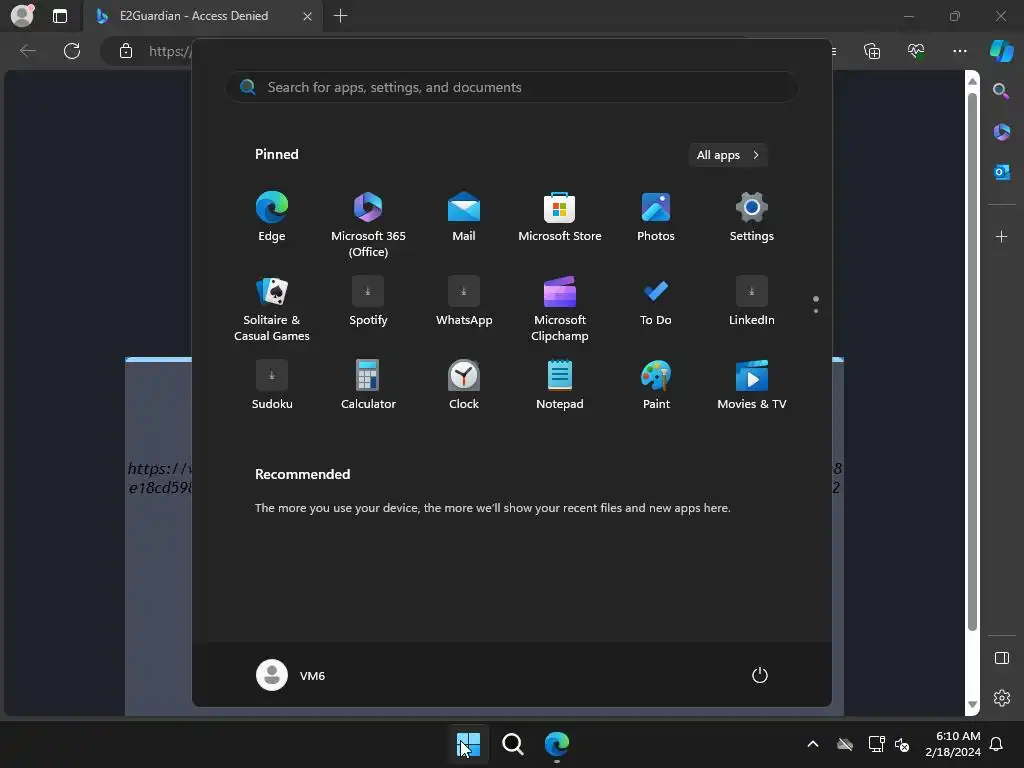Click the Edge back arrow
This screenshot has width=1024, height=768.
[27, 51]
